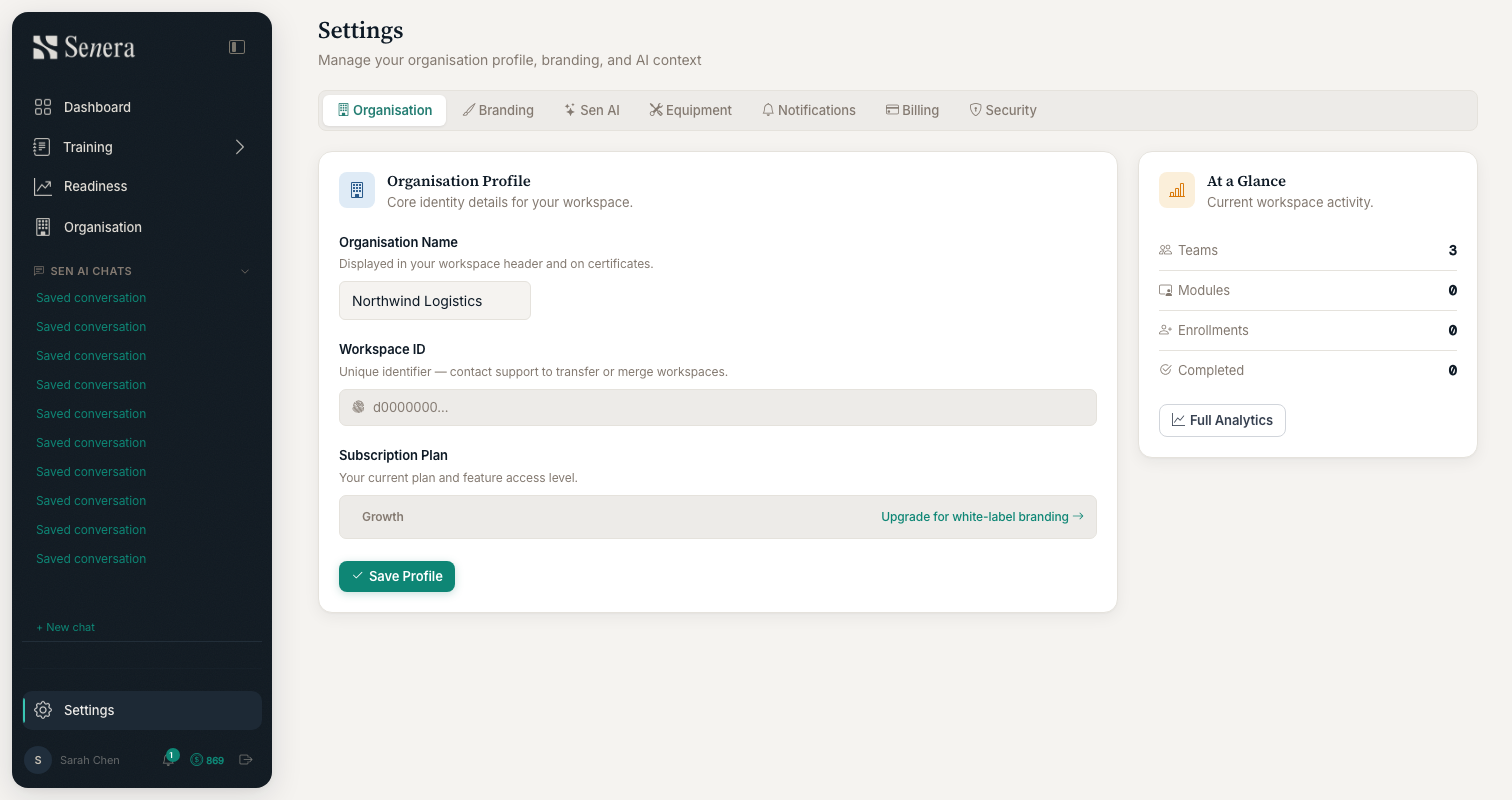Image resolution: width=1512 pixels, height=800 pixels.
Task: Click the Workspace ID label
Action: tap(382, 349)
